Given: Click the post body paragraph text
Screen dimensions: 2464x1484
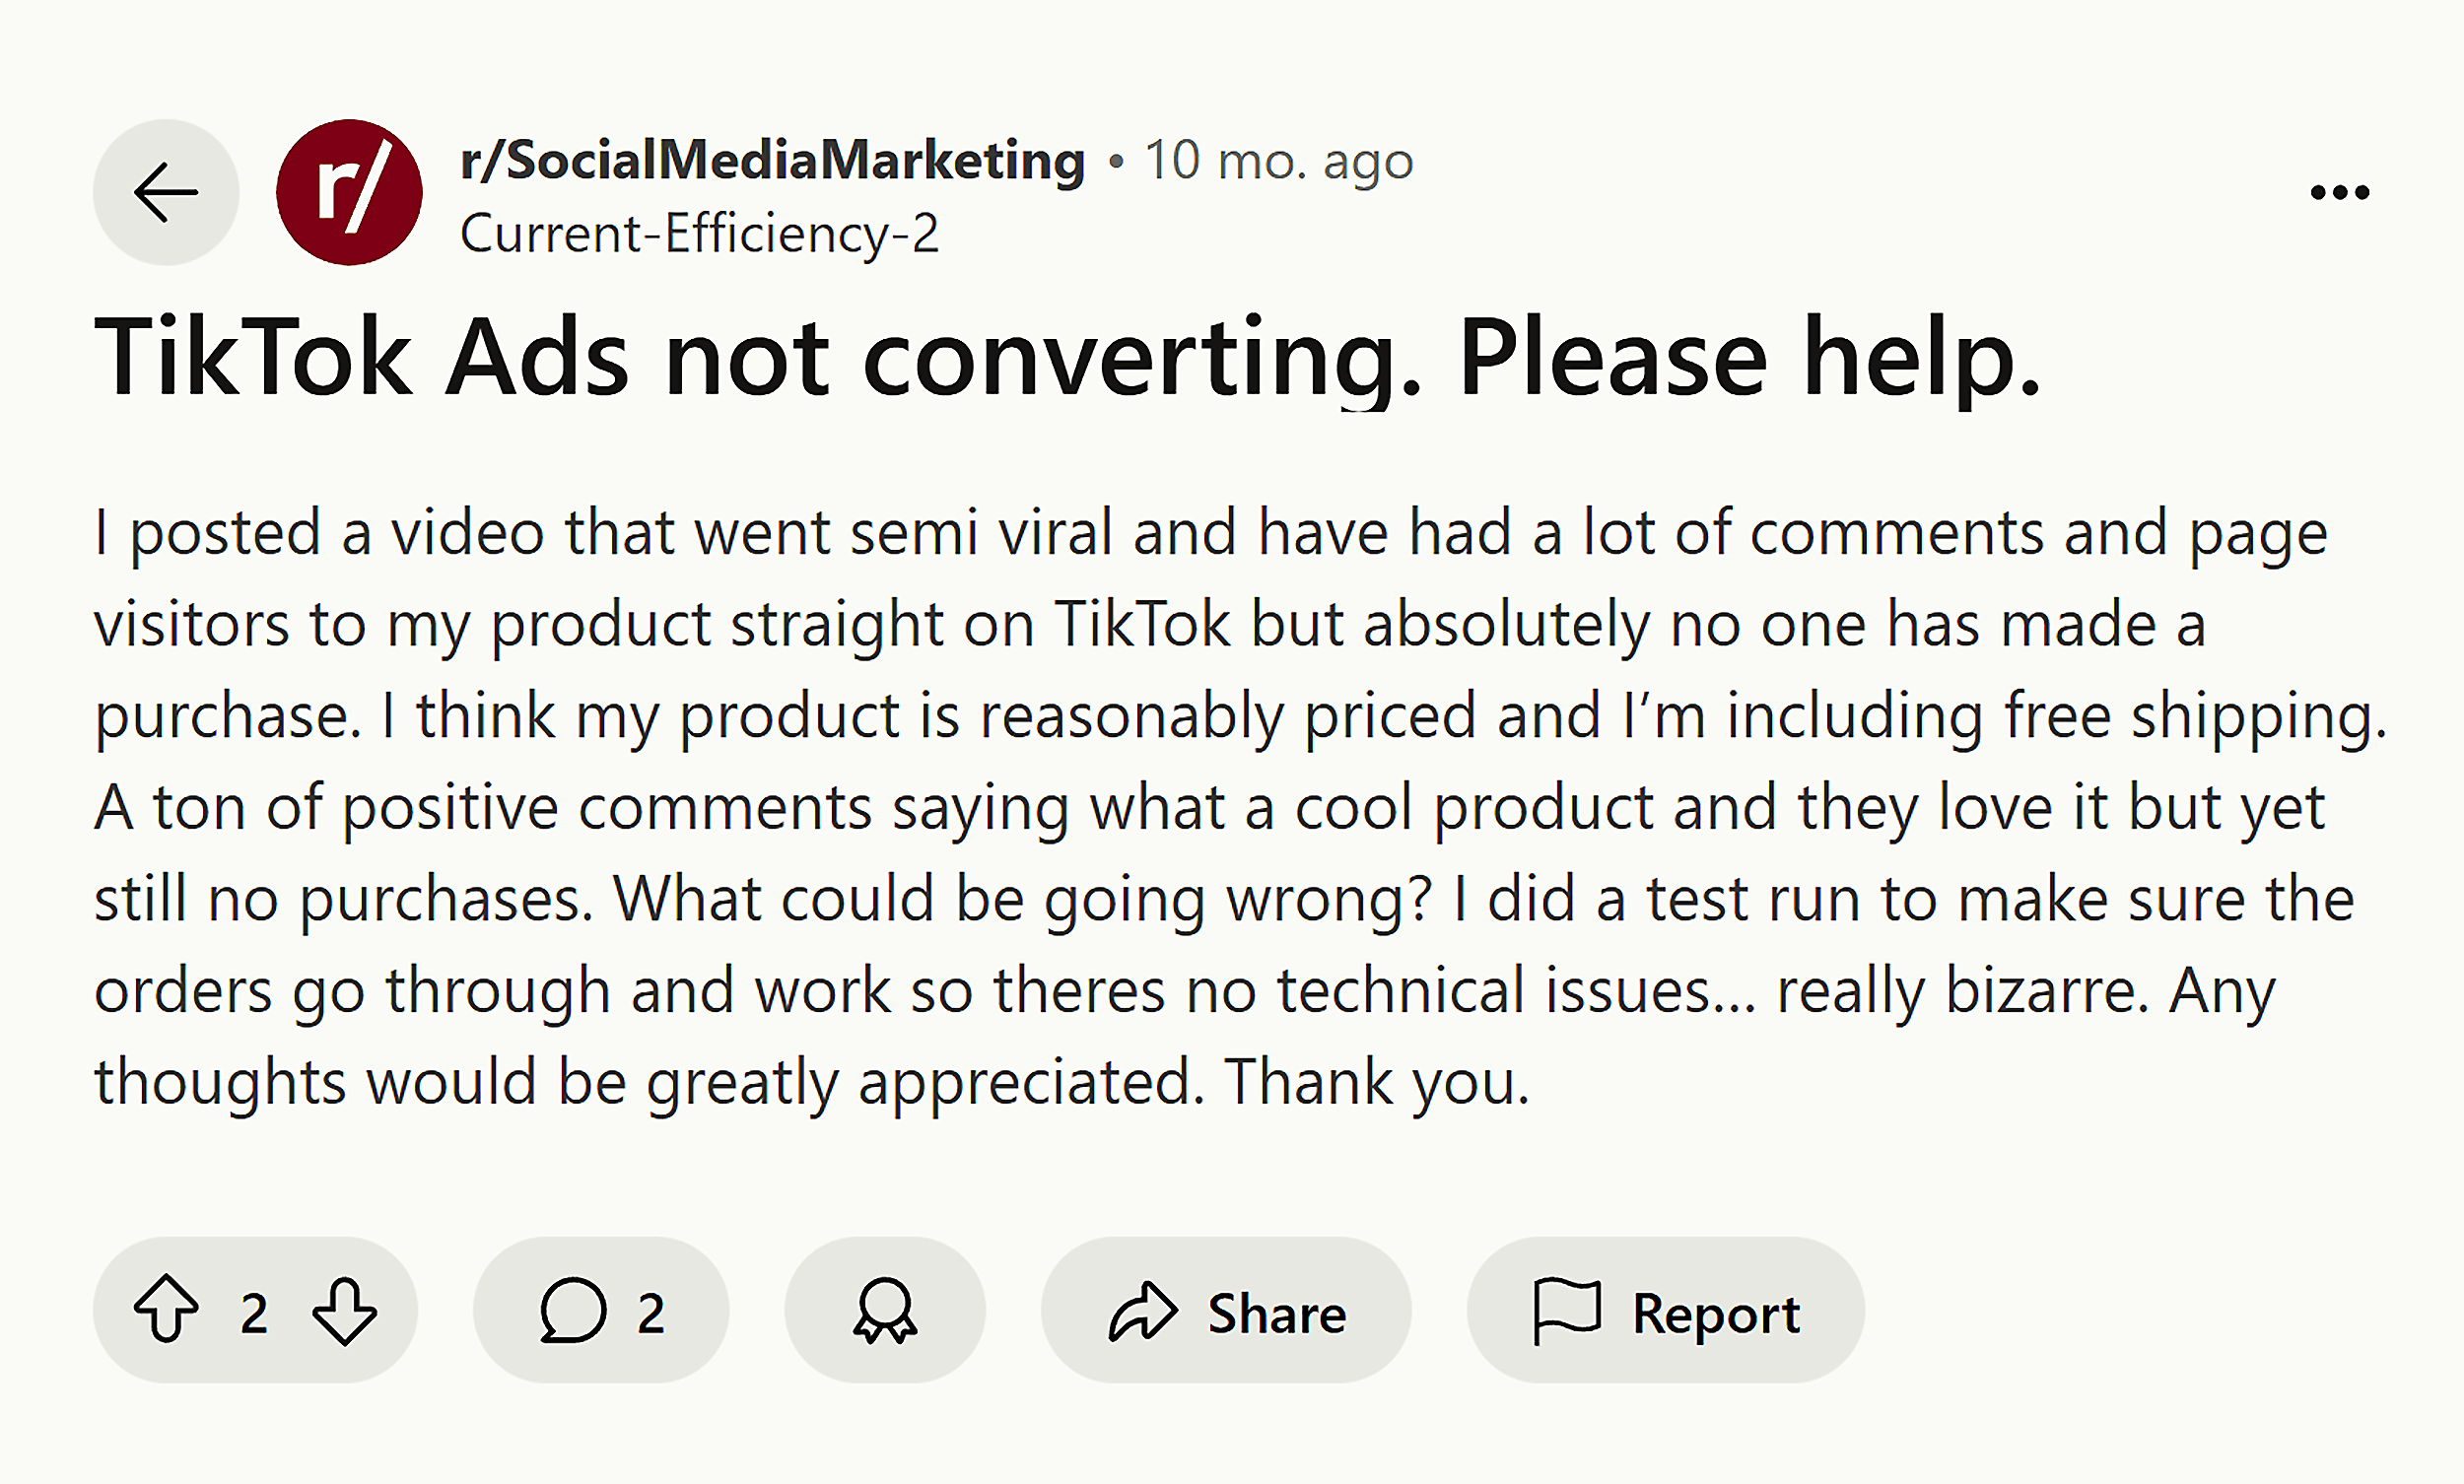Looking at the screenshot, I should point(1240,806).
